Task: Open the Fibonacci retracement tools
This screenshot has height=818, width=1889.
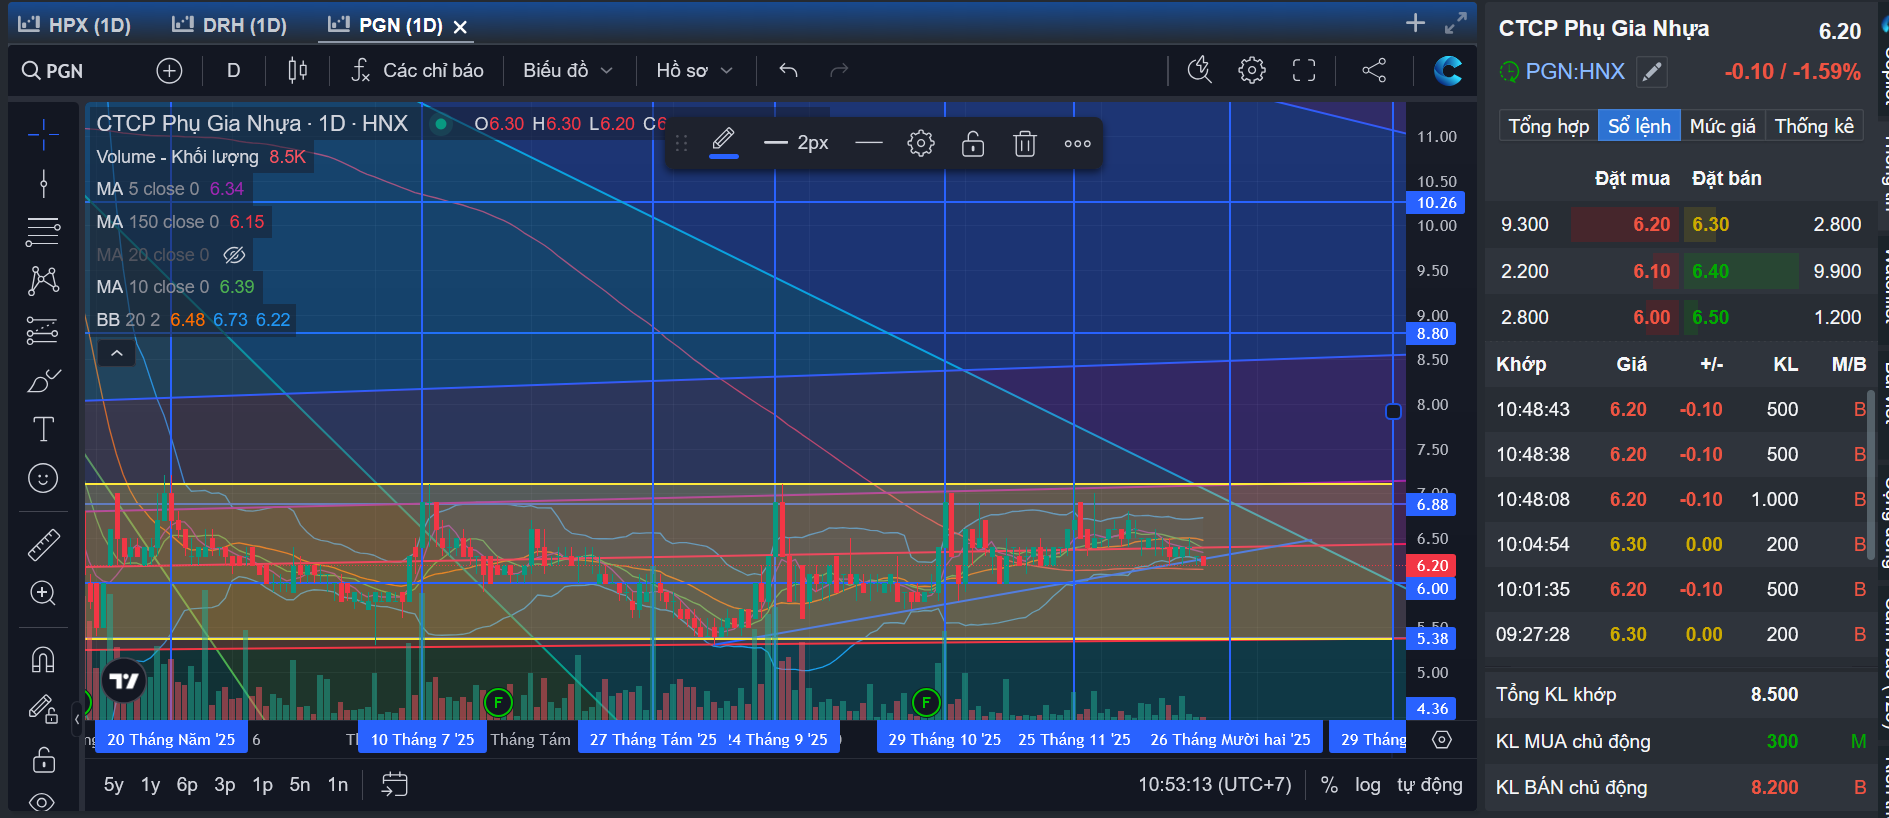Action: click(x=43, y=232)
